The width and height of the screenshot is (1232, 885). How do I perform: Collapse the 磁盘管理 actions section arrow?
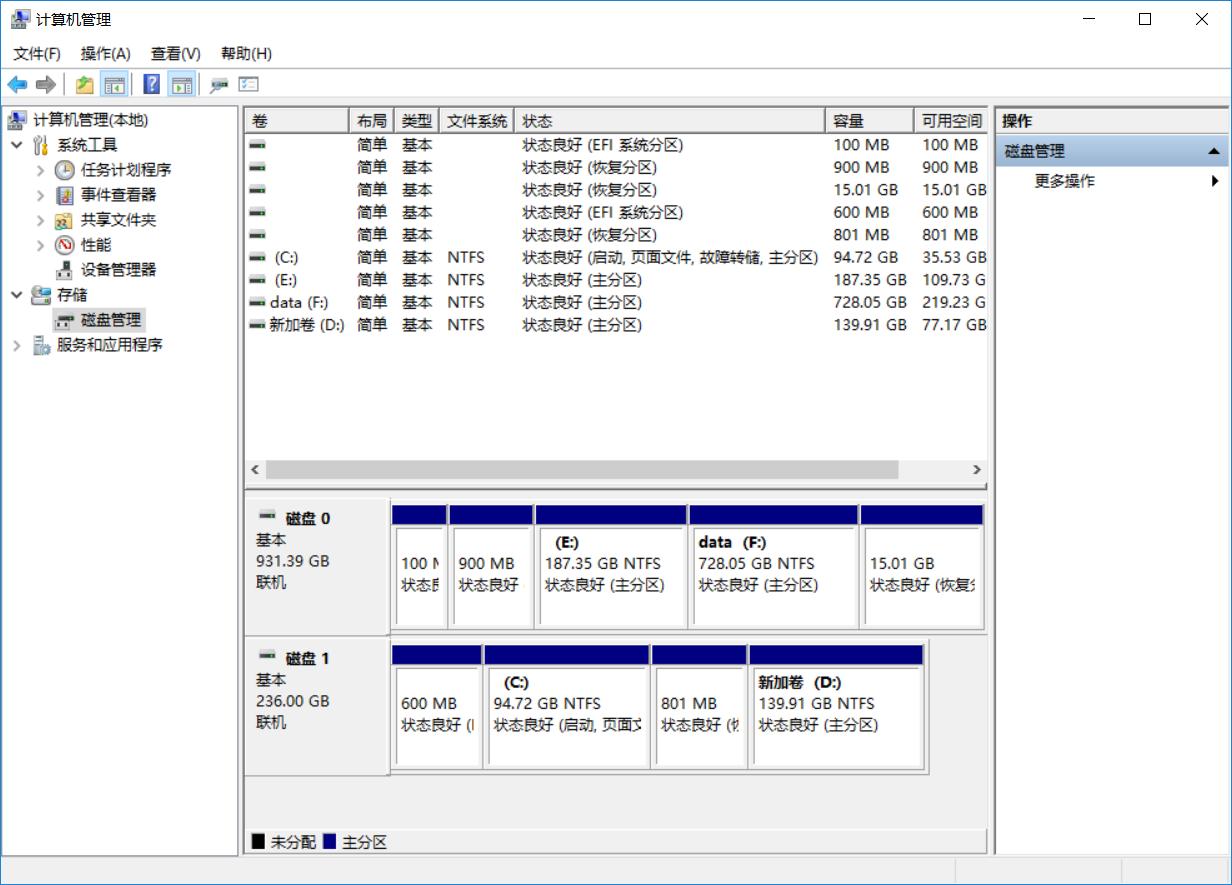point(1213,152)
